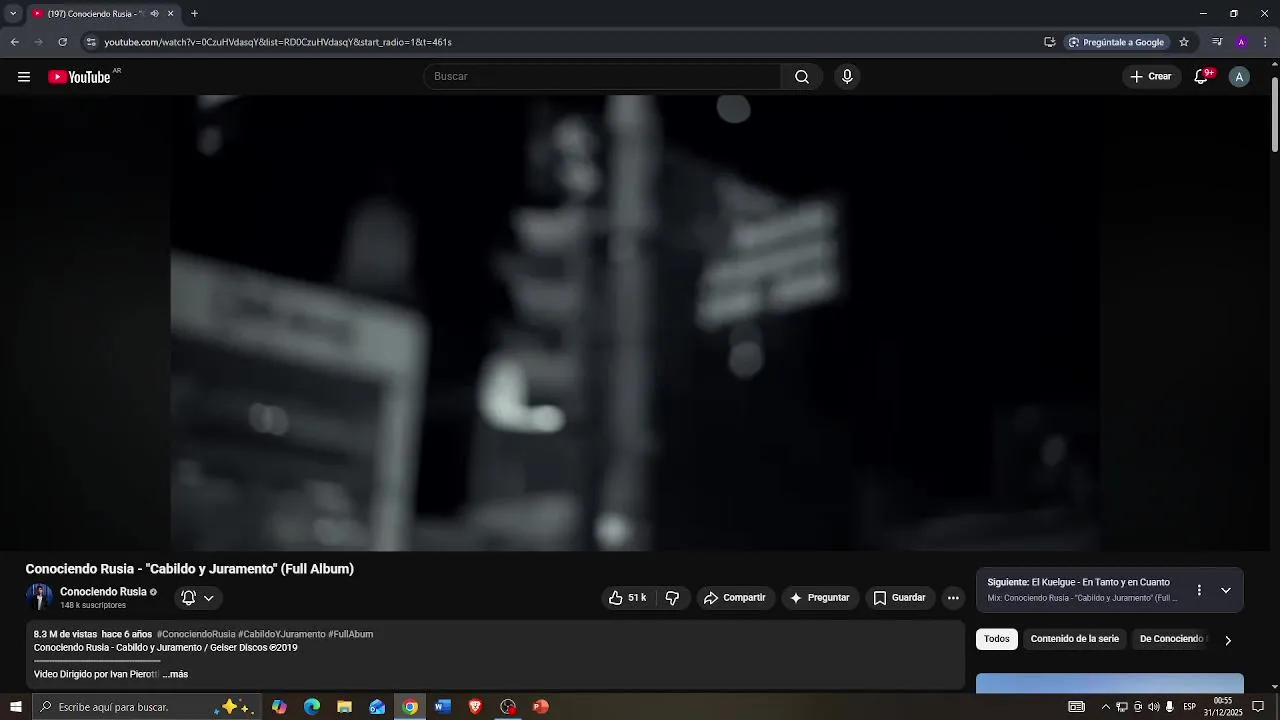Like the video with thumbs up
Viewport: 1280px width, 720px height.
(x=628, y=598)
